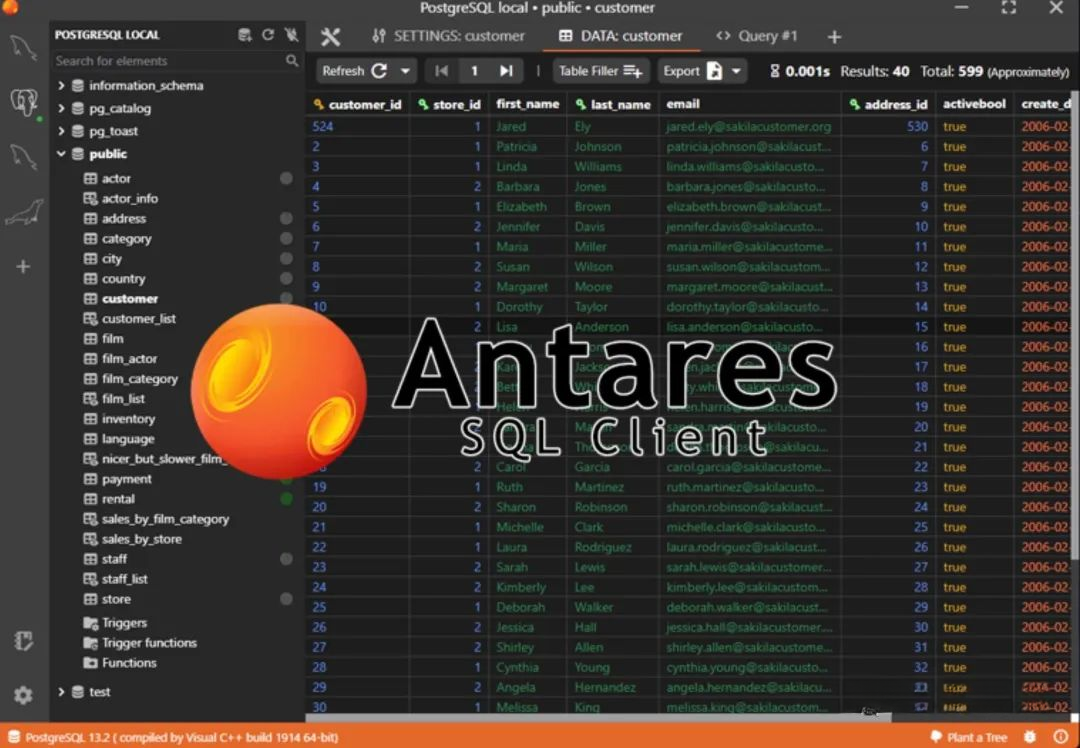Click the Plant a Tree link
The height and width of the screenshot is (748, 1080).
point(968,736)
